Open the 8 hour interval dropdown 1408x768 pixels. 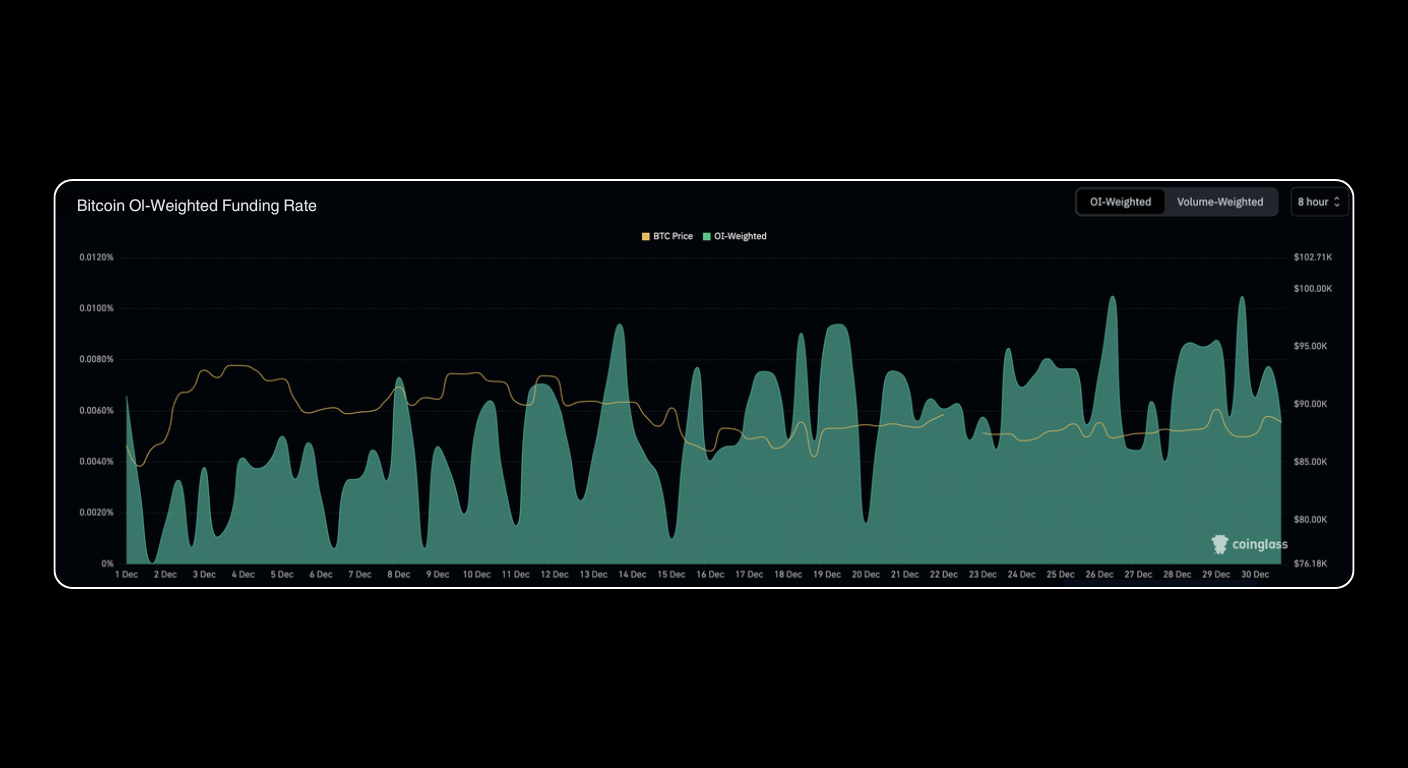pos(1318,201)
